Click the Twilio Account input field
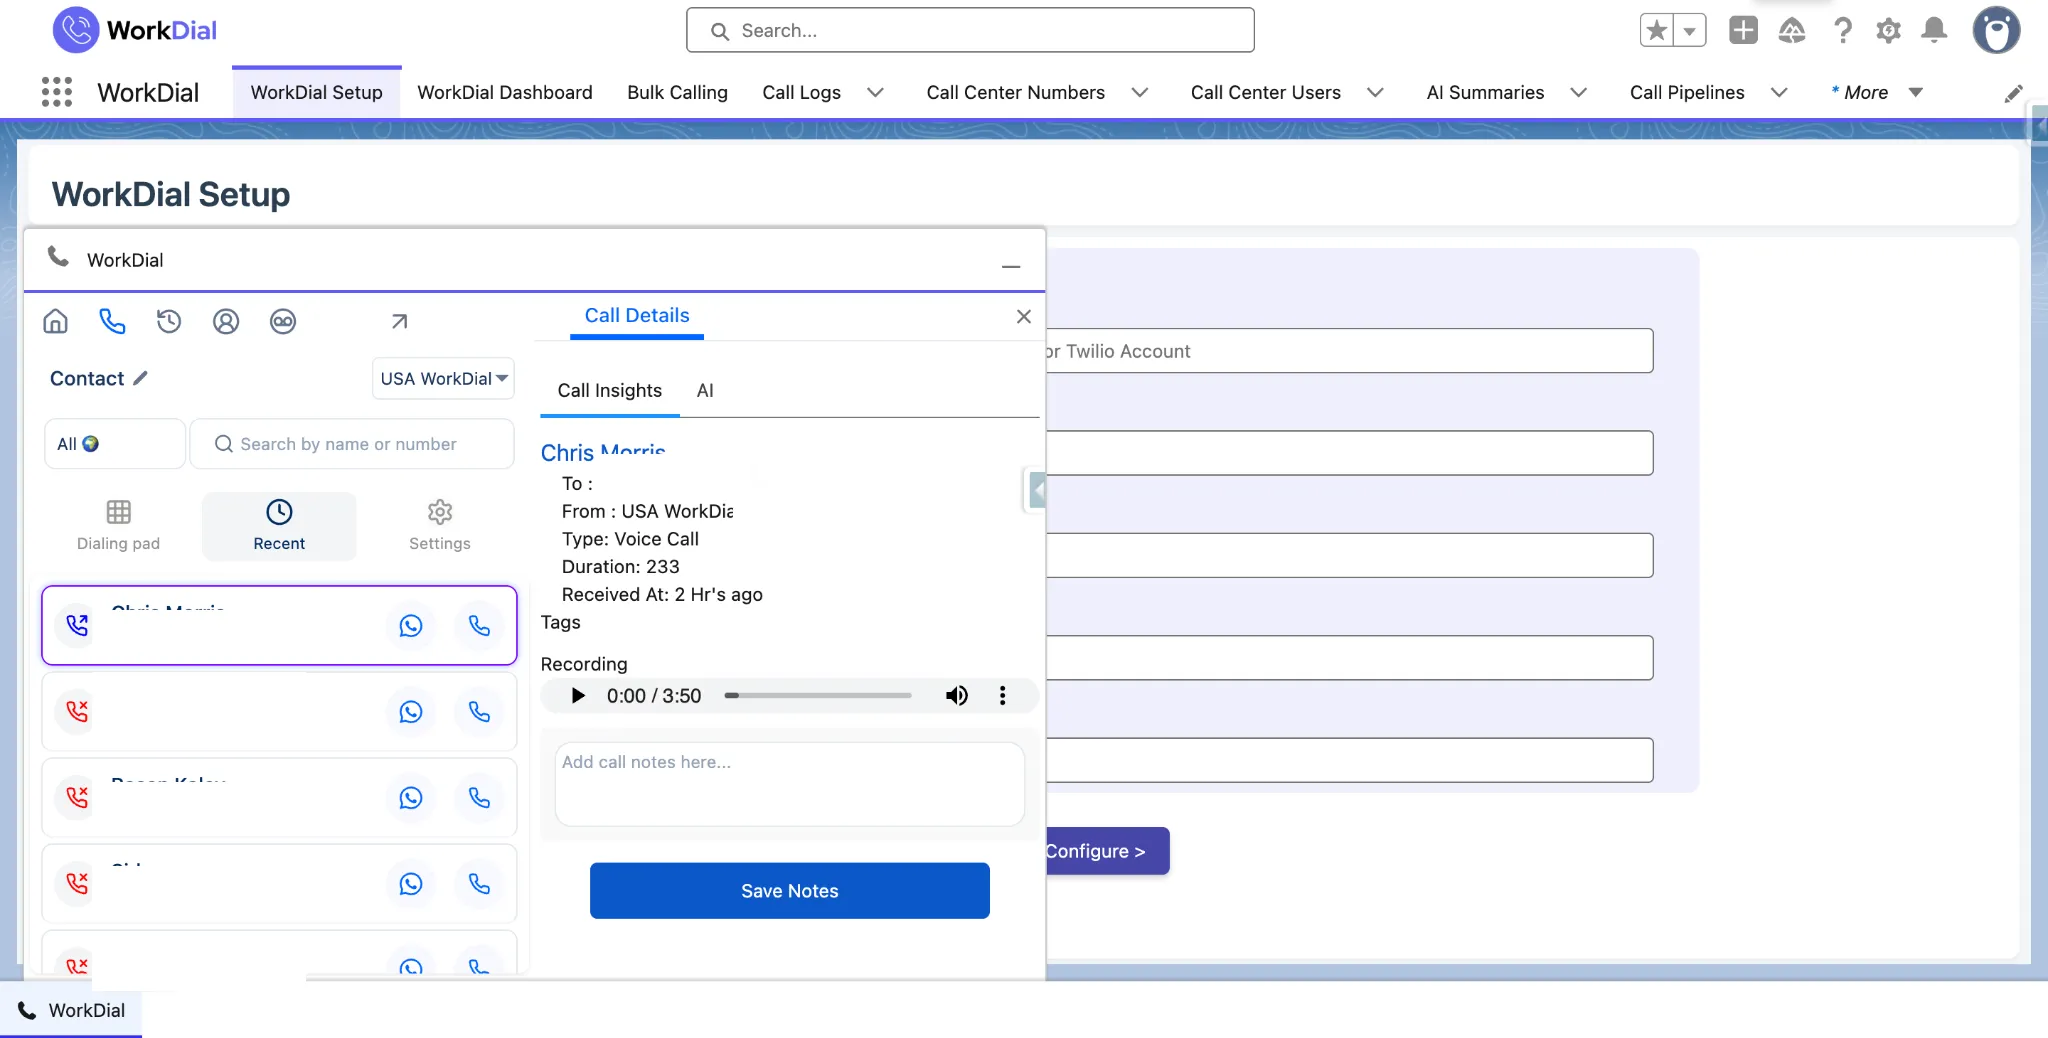The height and width of the screenshot is (1038, 2048). pos(1348,351)
